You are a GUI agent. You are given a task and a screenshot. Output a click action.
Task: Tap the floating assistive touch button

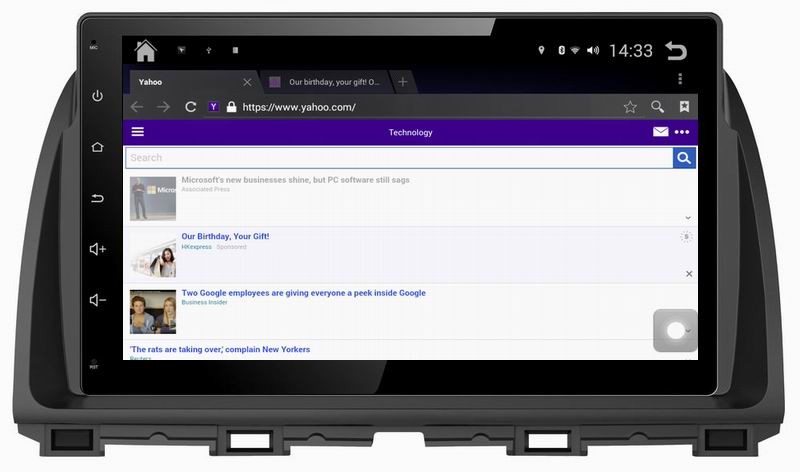(675, 330)
